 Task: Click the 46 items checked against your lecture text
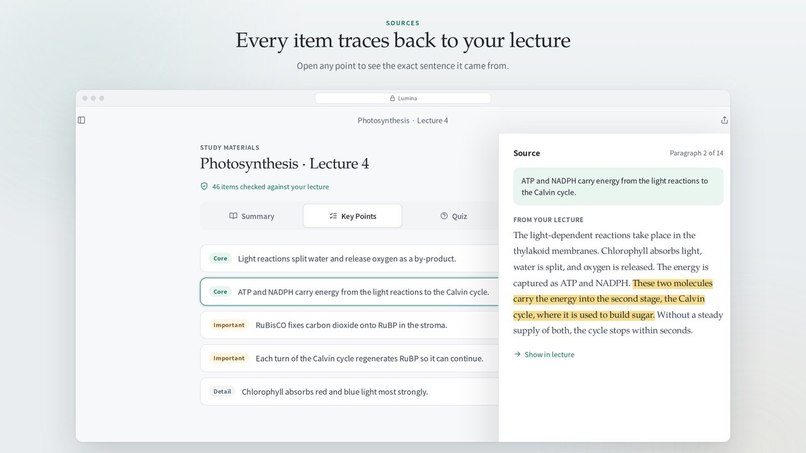pos(270,187)
